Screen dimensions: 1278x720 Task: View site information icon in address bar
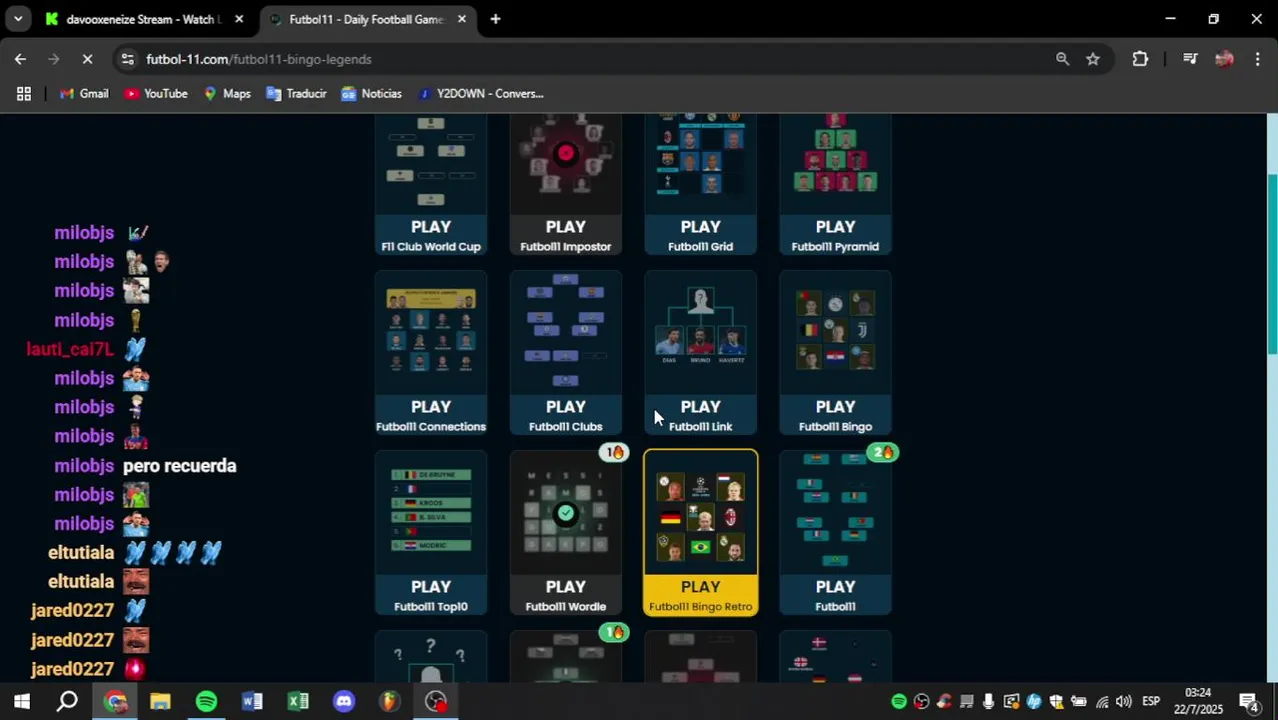(x=127, y=59)
